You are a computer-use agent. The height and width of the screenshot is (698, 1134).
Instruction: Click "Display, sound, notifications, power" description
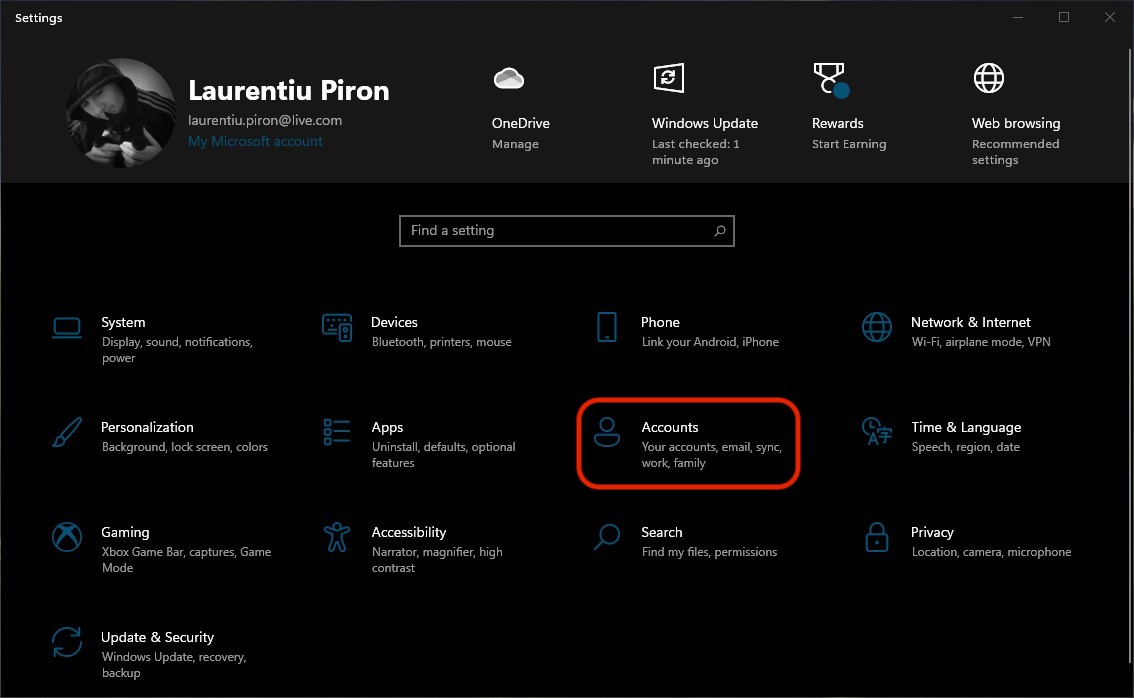[177, 350]
